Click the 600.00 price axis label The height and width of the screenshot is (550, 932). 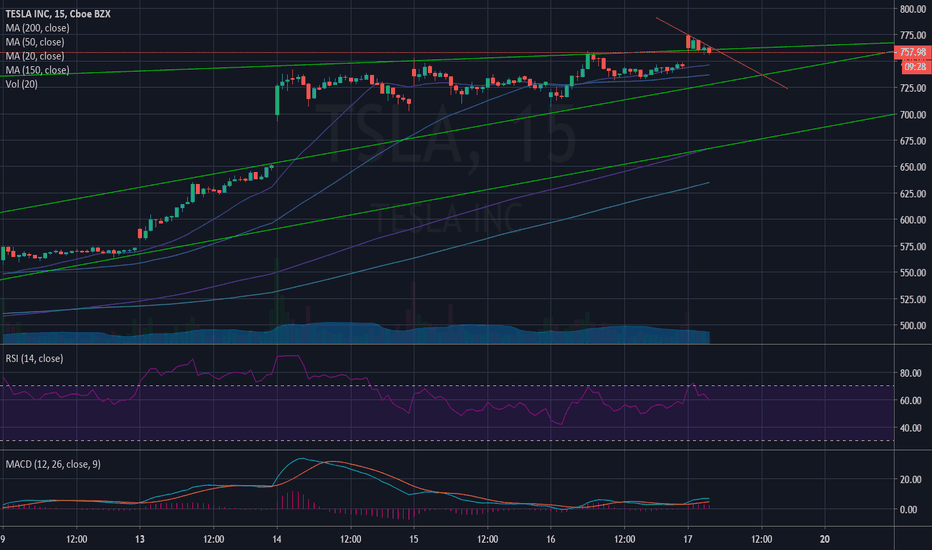coord(913,220)
